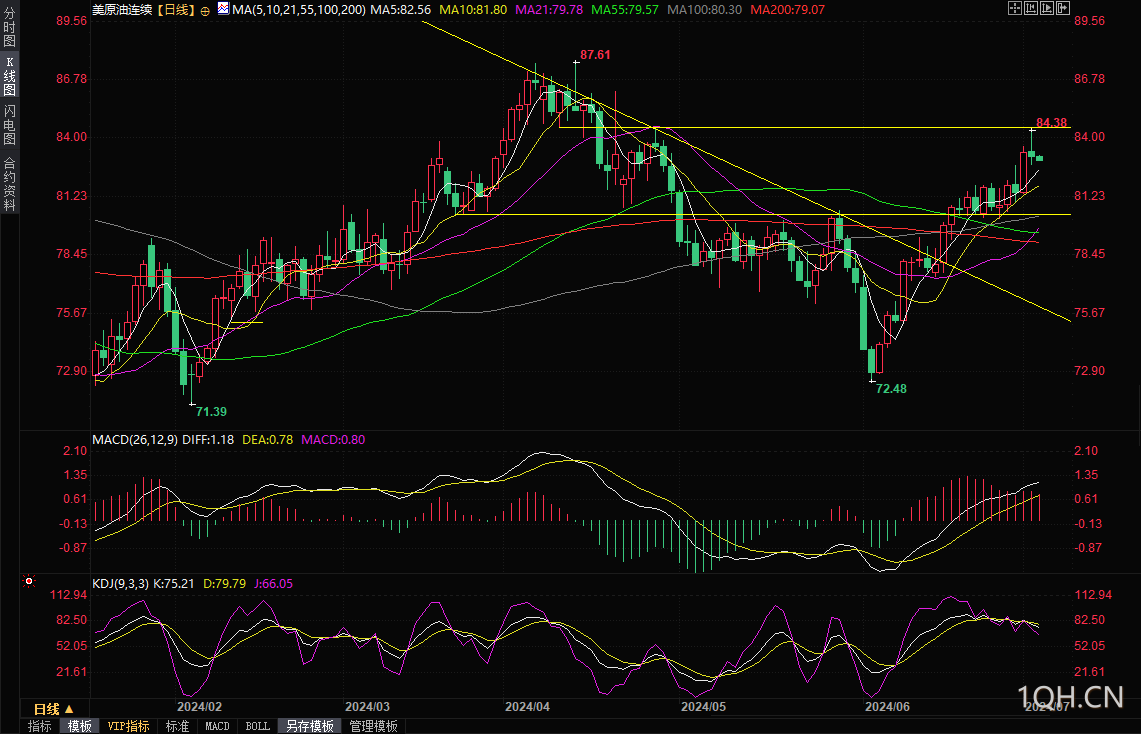Screen dimensions: 1141x734
Task: Click the expand panel arrow icon at top right
Action: pyautogui.click(x=1062, y=8)
